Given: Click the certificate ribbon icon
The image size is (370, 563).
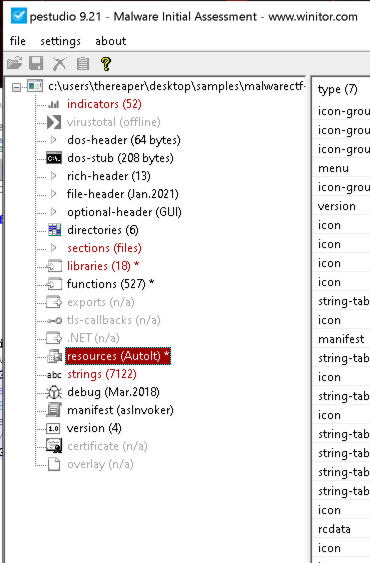Looking at the screenshot, I should point(54,446).
